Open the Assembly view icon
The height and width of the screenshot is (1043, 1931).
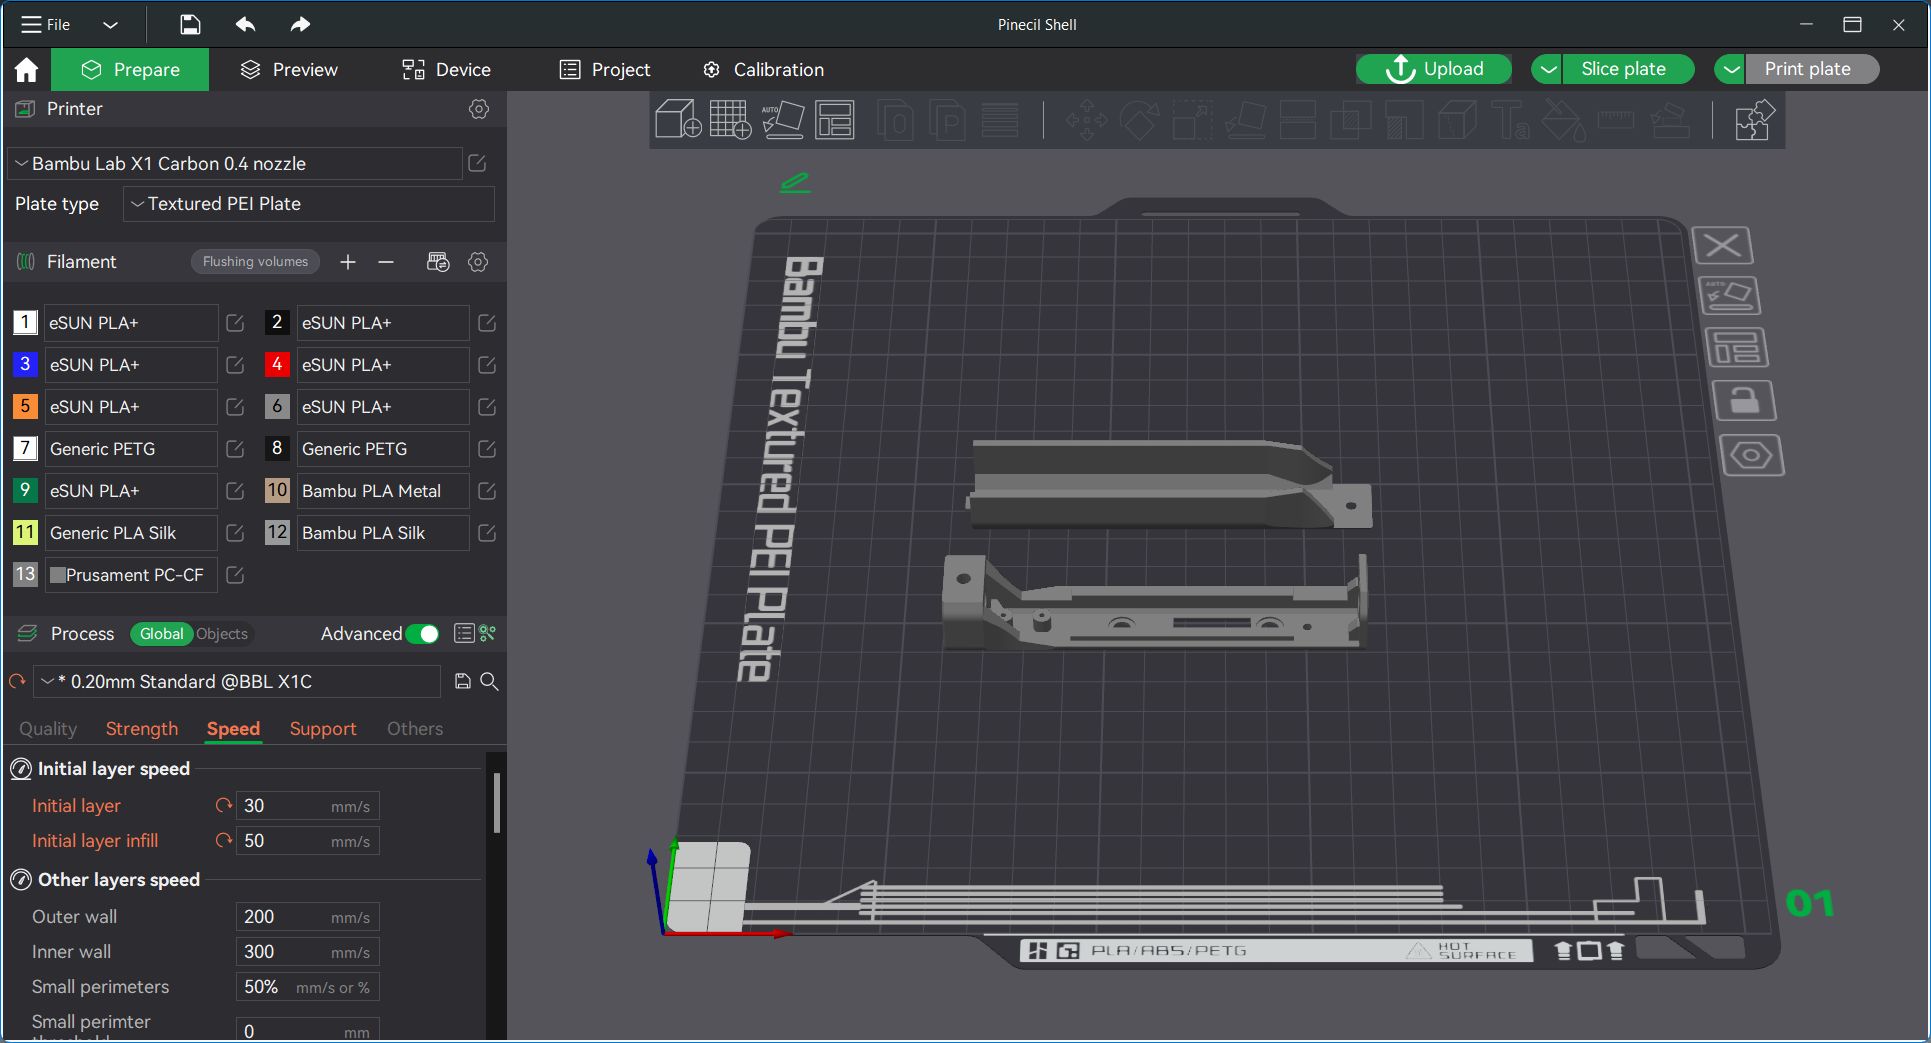[x=1753, y=120]
